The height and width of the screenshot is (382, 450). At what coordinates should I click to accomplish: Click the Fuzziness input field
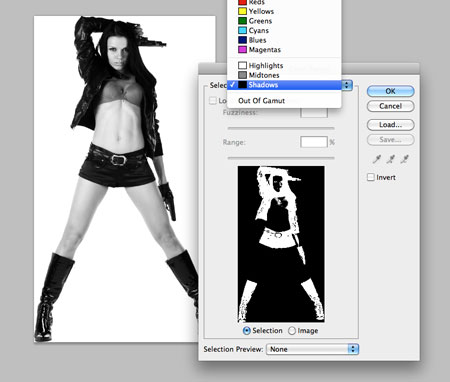tap(314, 112)
